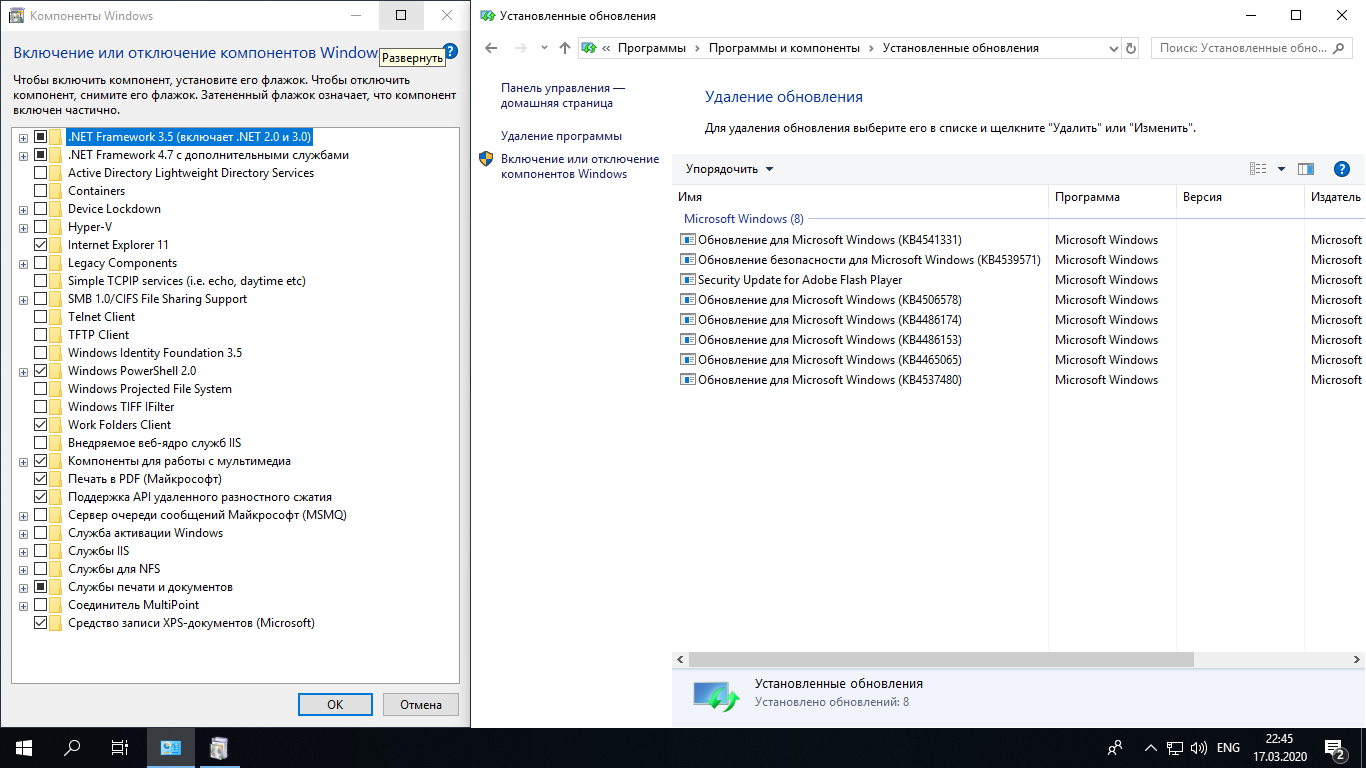
Task: Expand Службы печати и документов node
Action: coord(23,587)
